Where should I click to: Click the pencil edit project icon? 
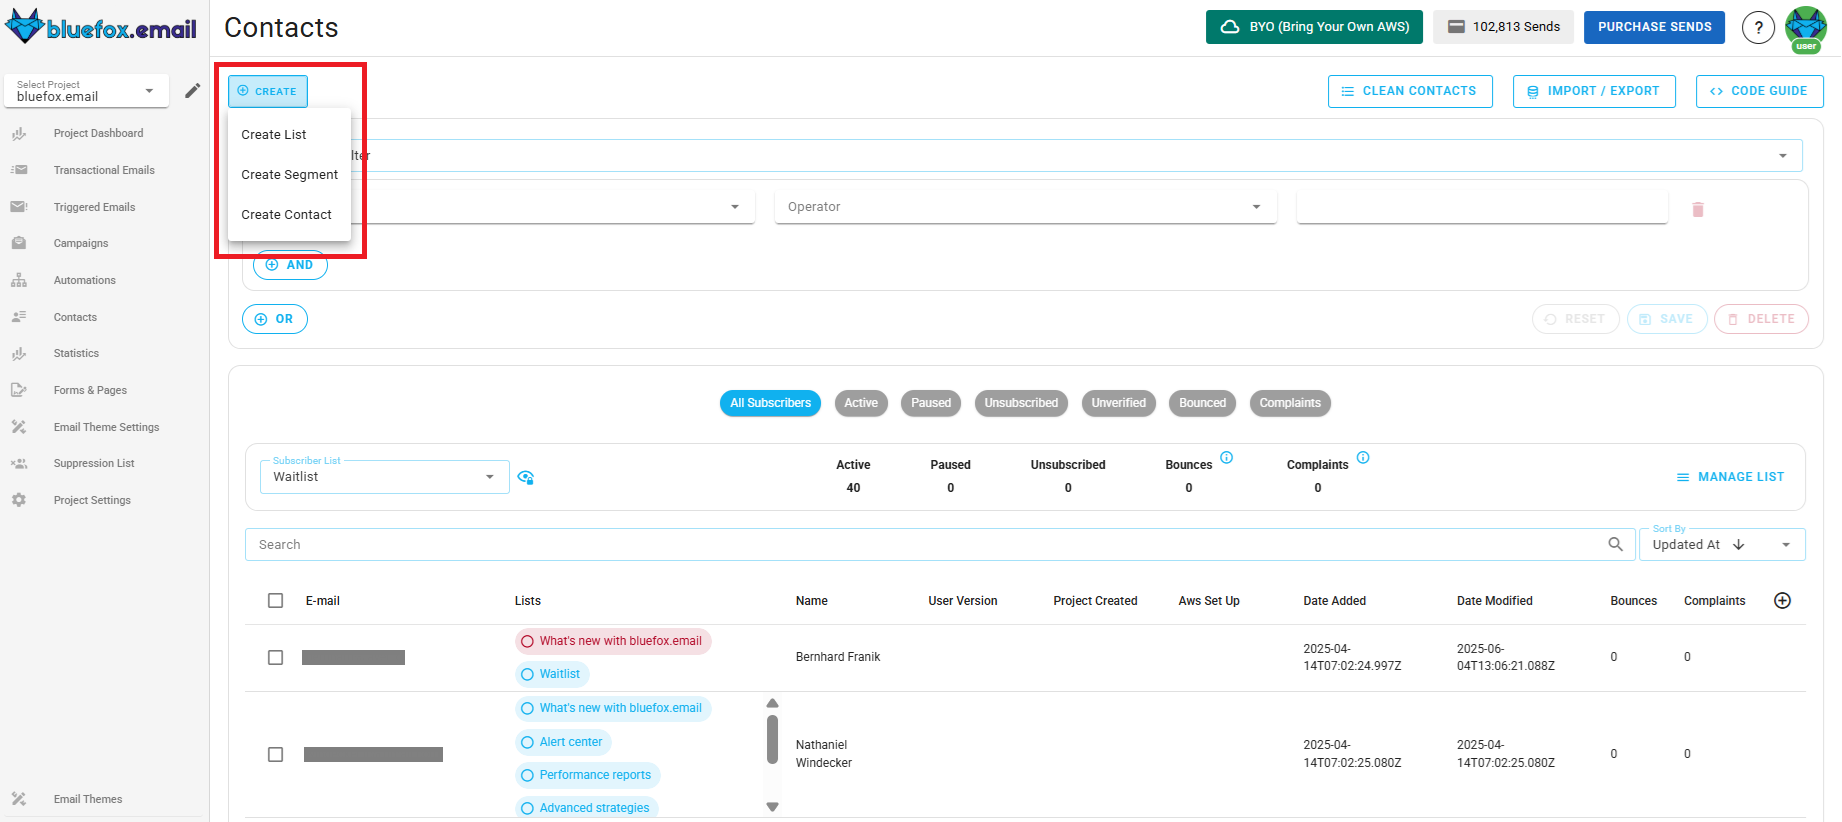pos(193,91)
